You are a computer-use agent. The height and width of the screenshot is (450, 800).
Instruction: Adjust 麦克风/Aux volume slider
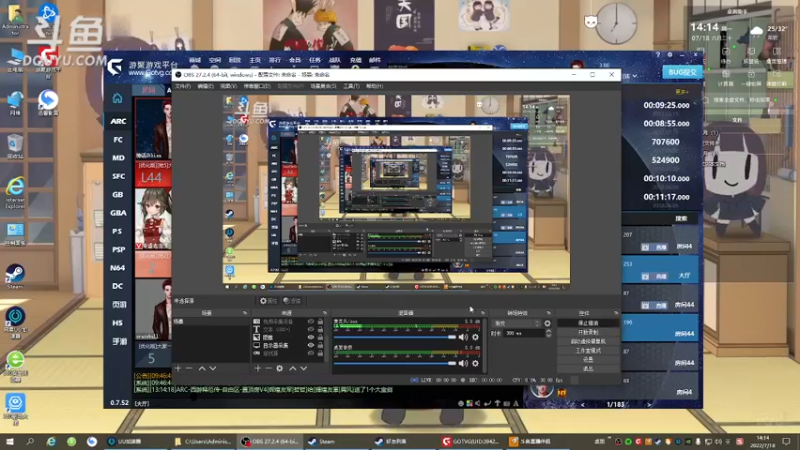(394, 337)
